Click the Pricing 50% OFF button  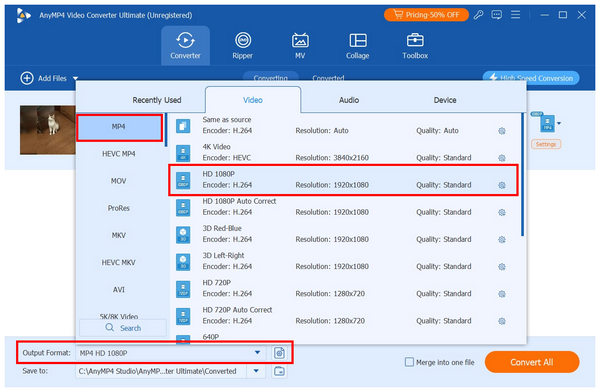[426, 15]
